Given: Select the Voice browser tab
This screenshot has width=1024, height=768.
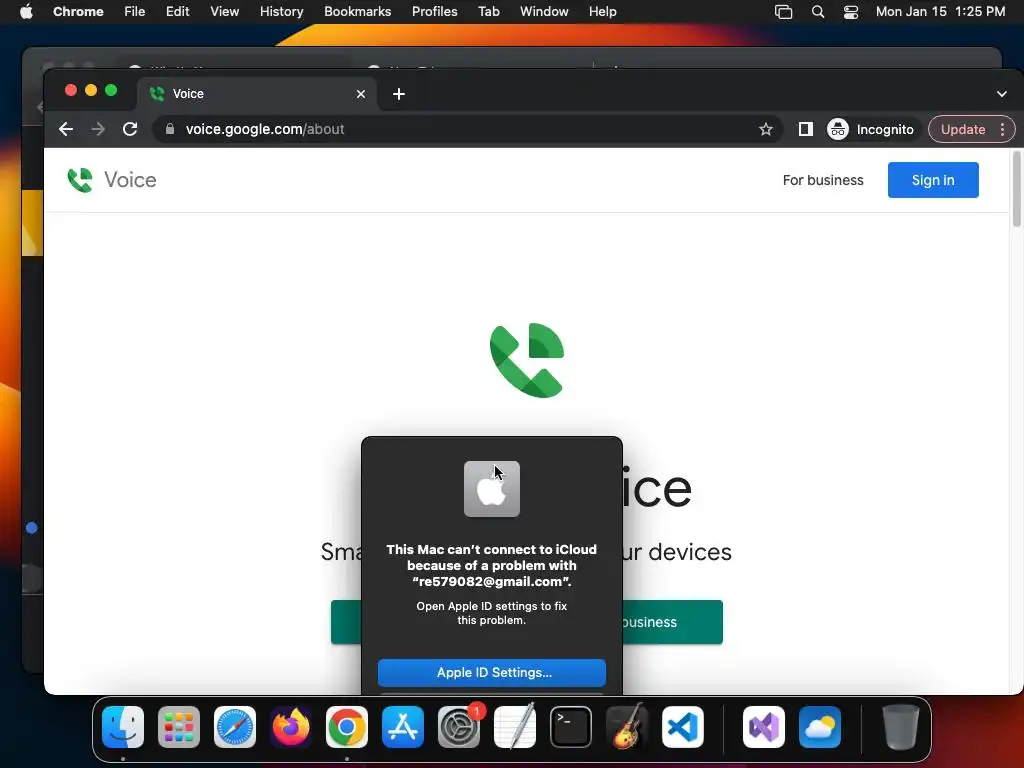Looking at the screenshot, I should tap(257, 94).
